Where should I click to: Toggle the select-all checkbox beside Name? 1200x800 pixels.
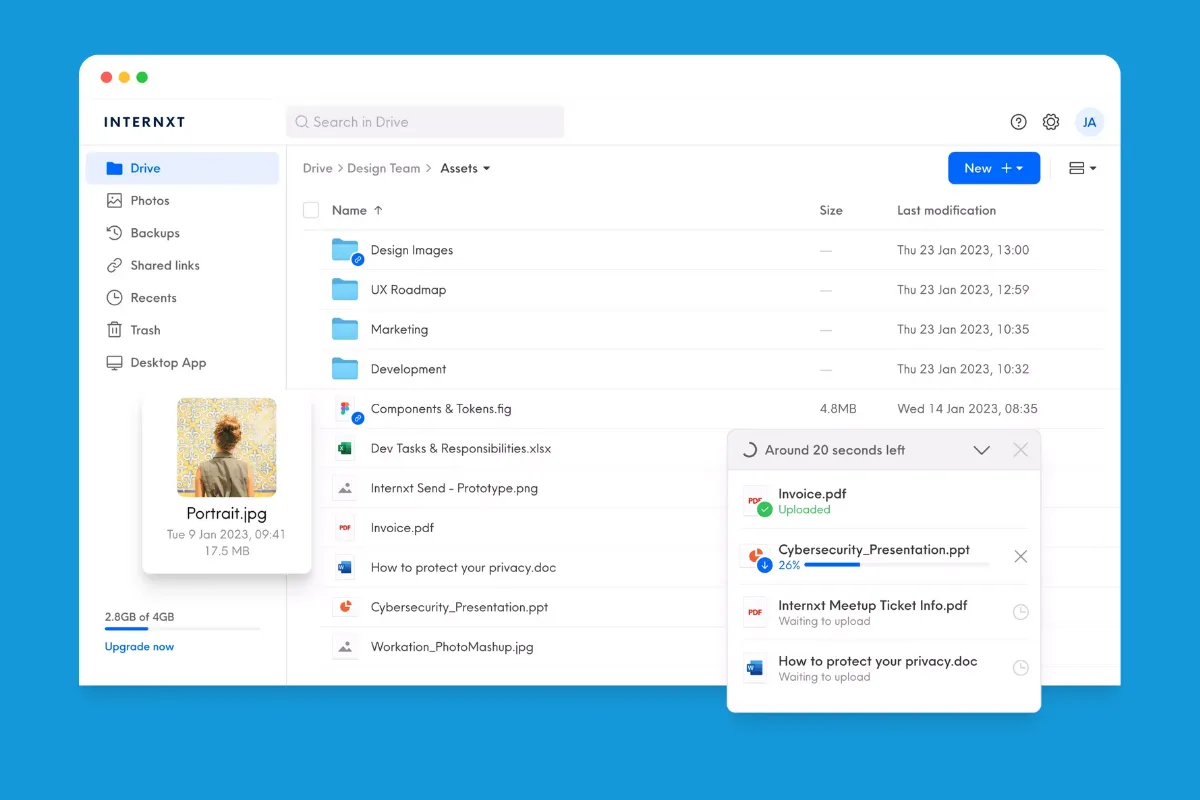point(311,210)
